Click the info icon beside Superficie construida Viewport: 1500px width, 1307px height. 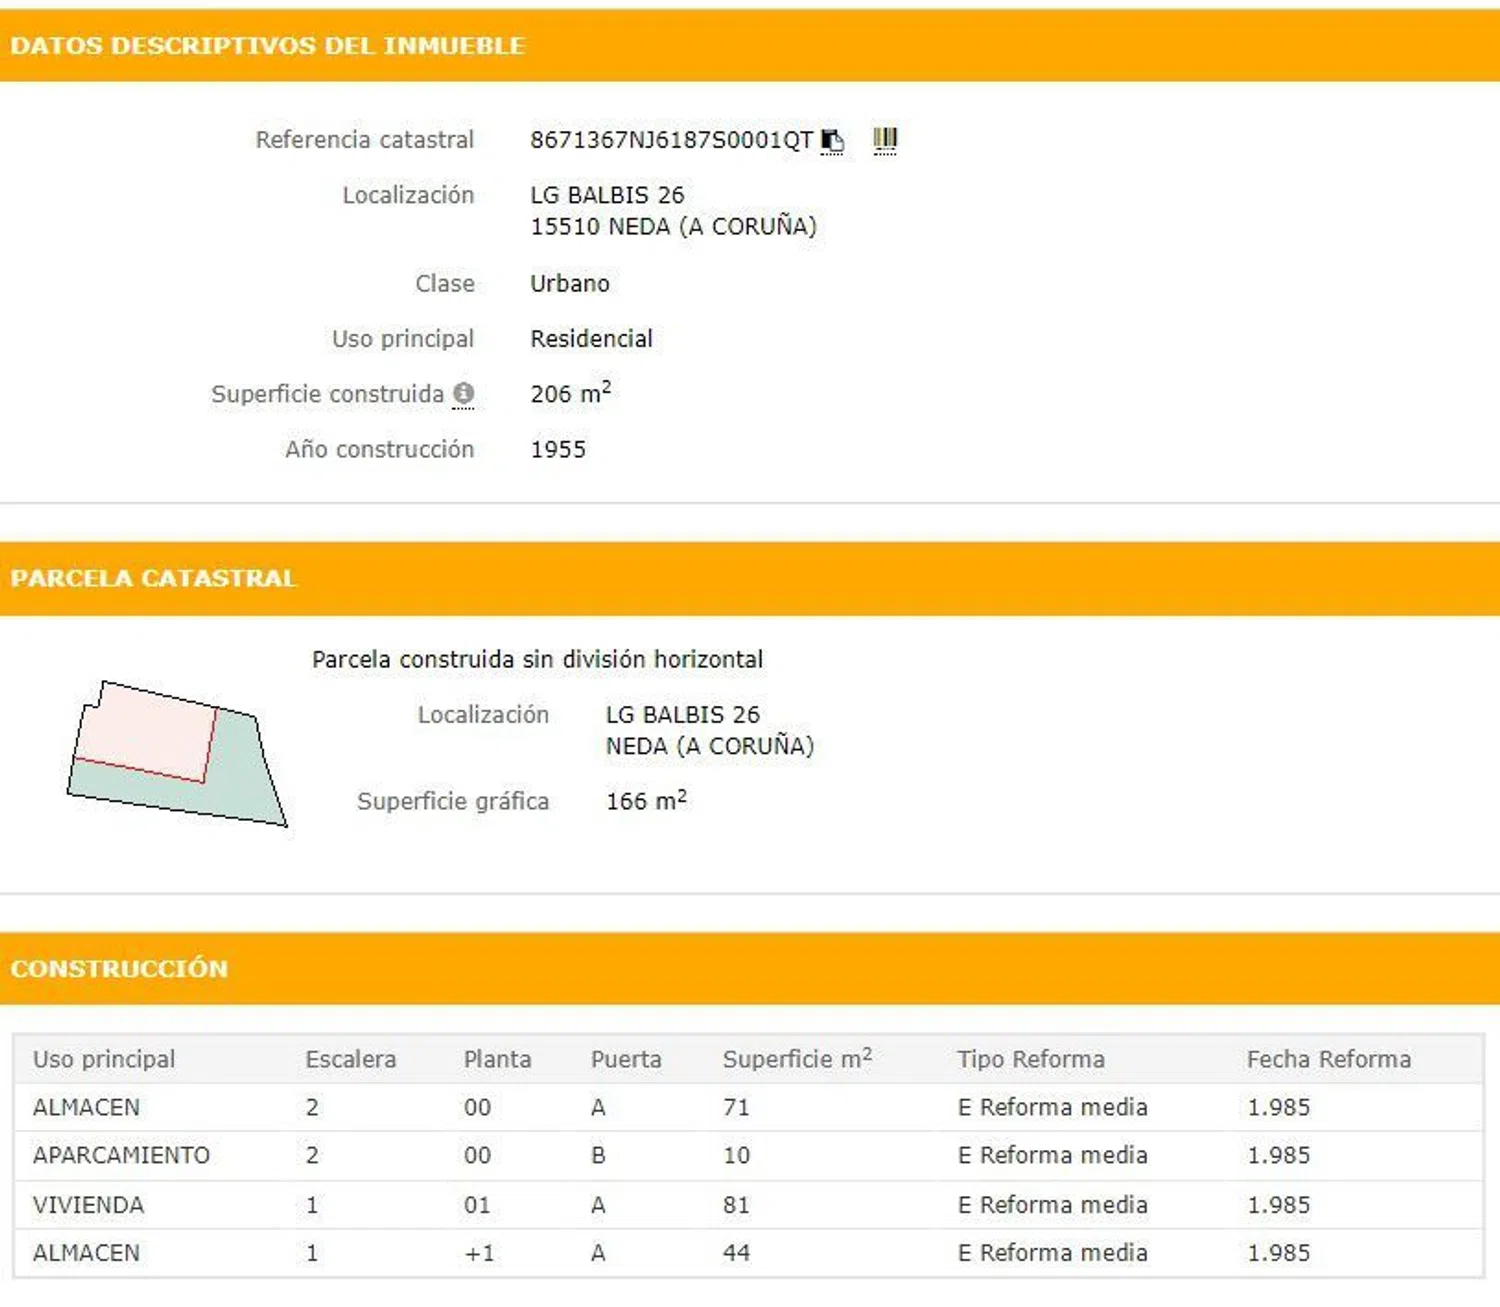463,394
